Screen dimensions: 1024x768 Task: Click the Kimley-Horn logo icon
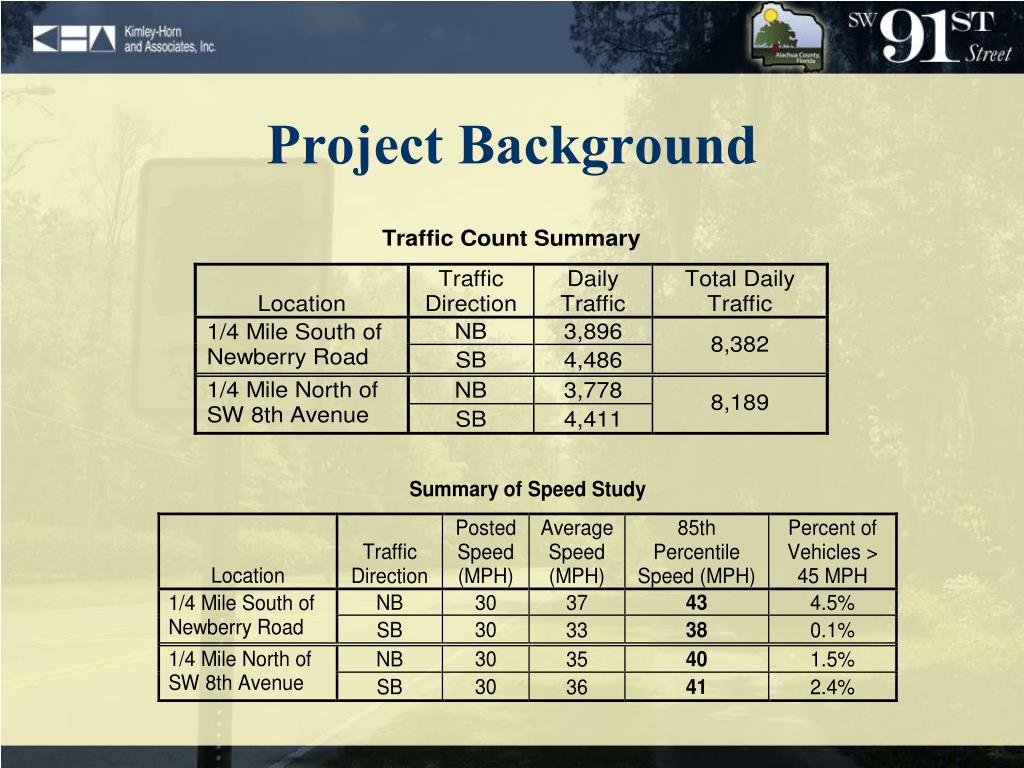74,39
